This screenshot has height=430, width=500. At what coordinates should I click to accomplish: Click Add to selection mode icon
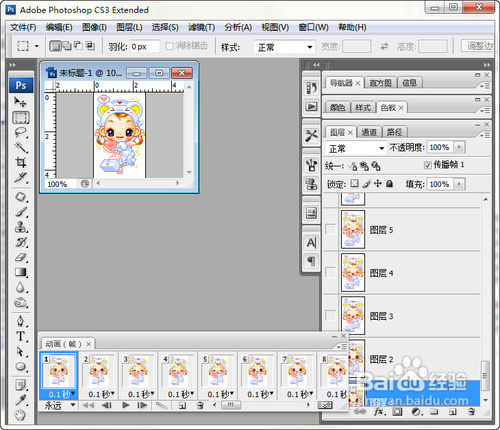tap(67, 46)
